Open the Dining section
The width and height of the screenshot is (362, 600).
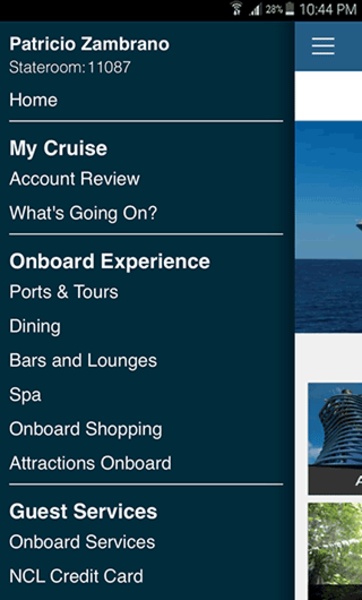(x=35, y=326)
